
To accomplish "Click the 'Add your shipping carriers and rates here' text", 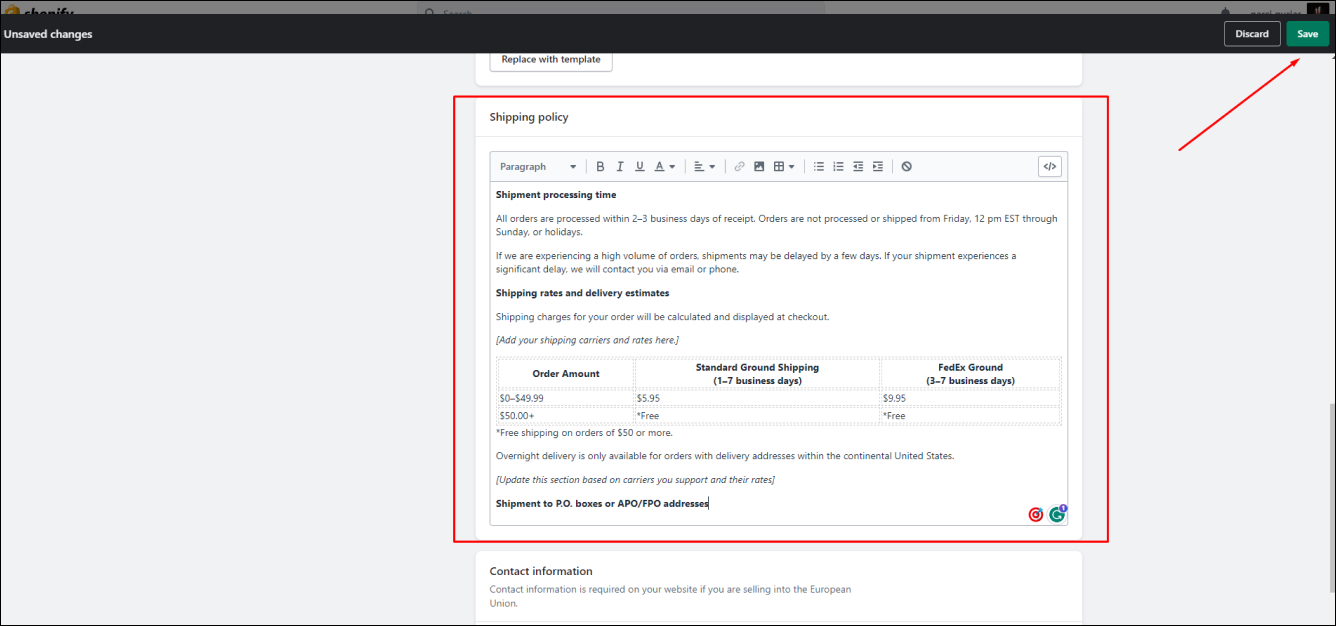I will pos(587,341).
